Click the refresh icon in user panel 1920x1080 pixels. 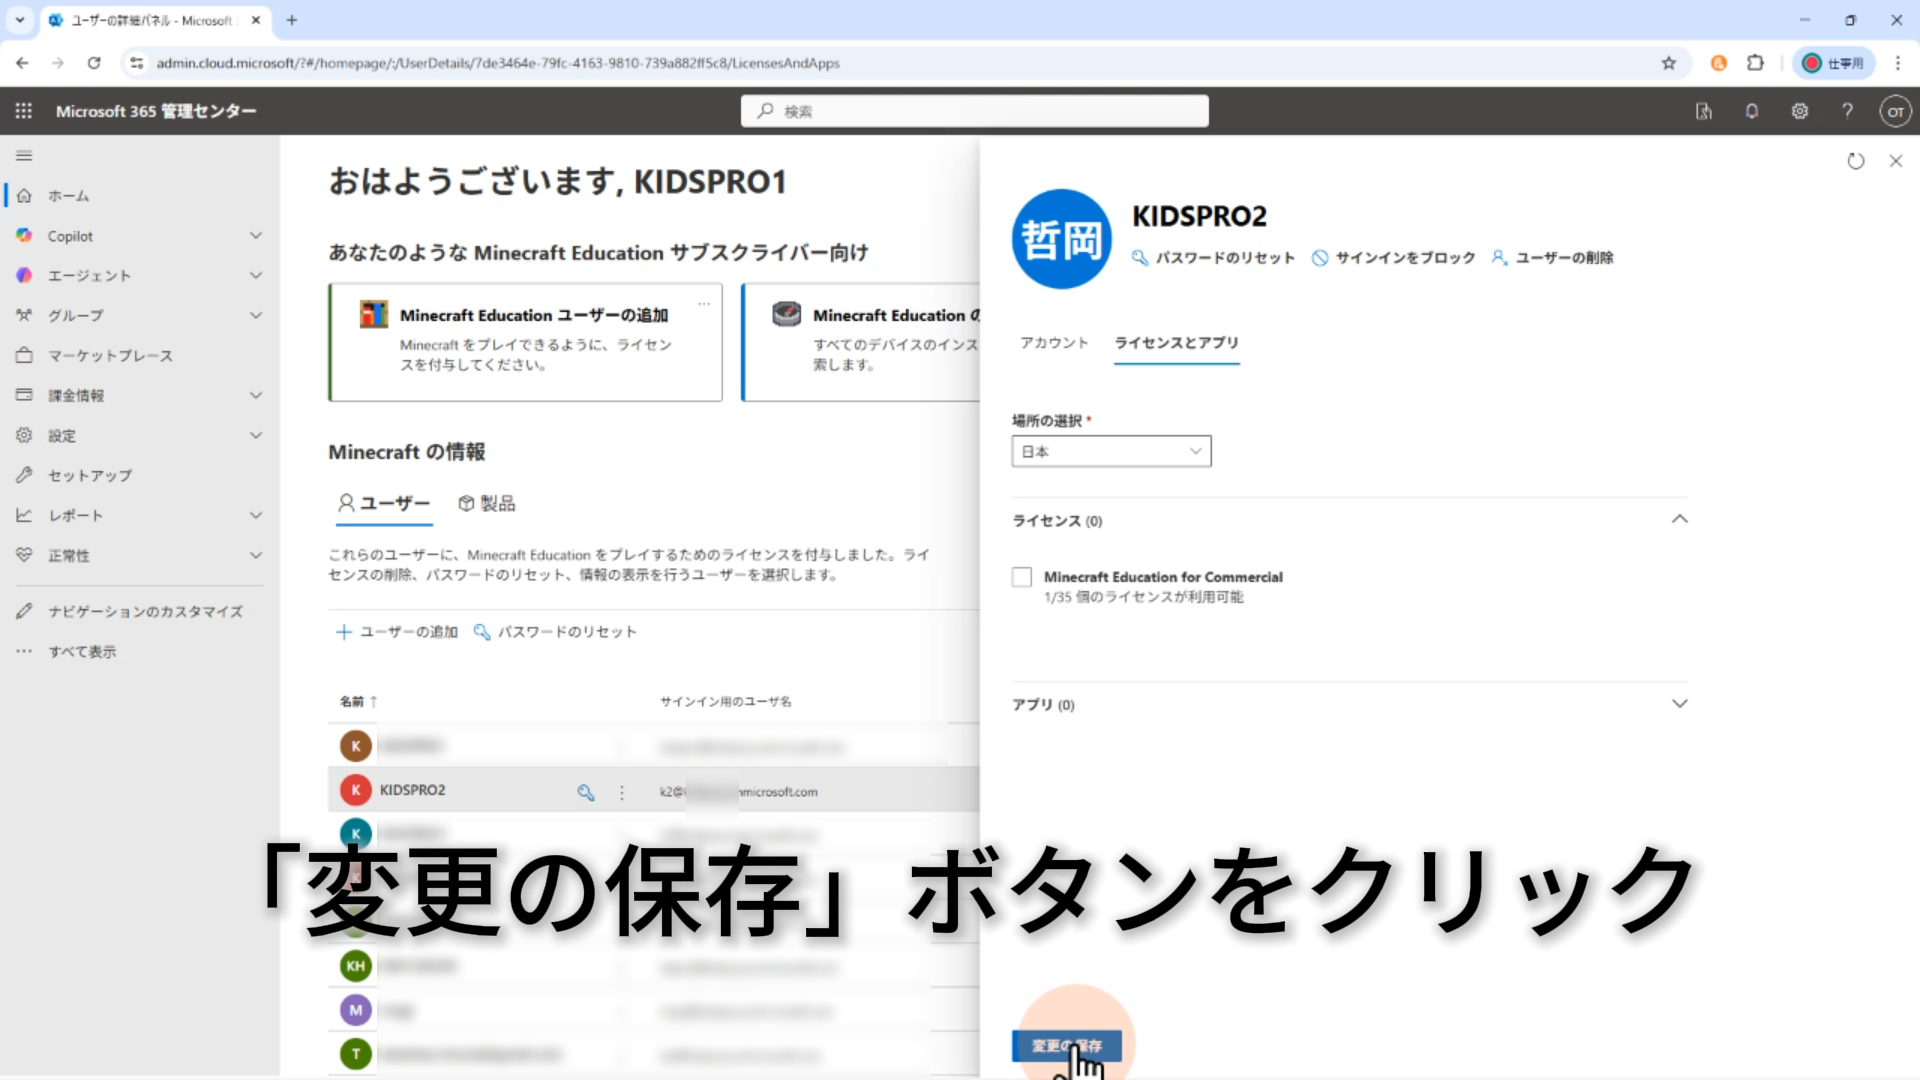click(x=1856, y=161)
